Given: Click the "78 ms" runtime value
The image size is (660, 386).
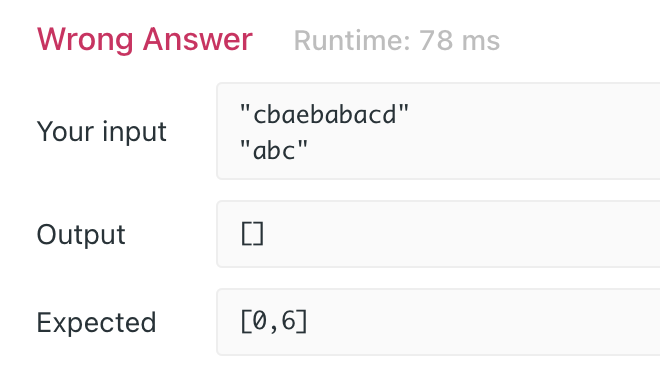Looking at the screenshot, I should (x=460, y=41).
